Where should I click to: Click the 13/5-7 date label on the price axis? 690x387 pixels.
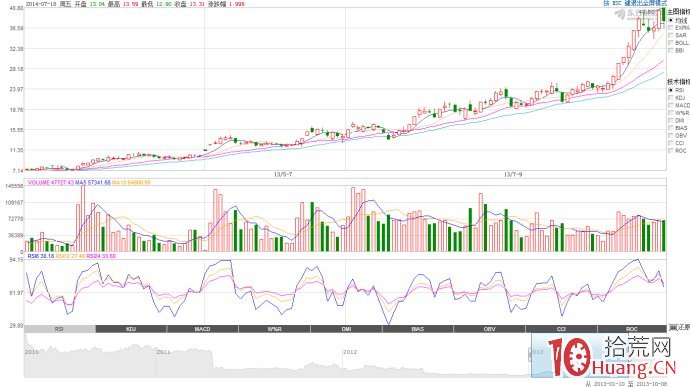[283, 174]
